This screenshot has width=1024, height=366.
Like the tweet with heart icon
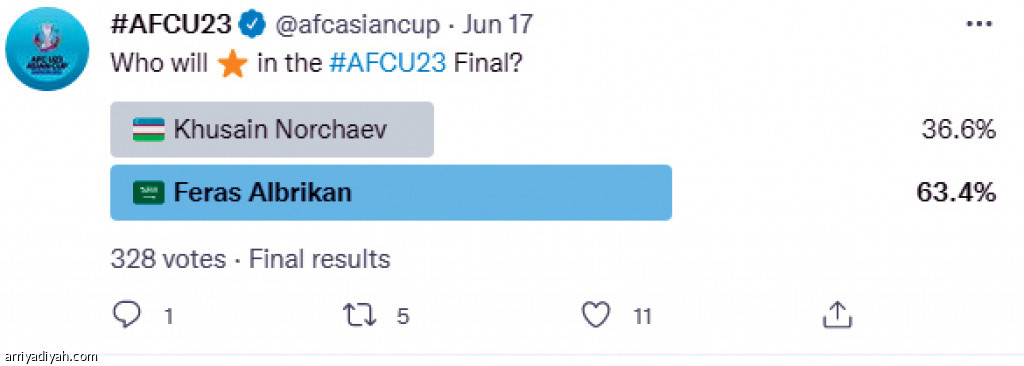tap(596, 315)
